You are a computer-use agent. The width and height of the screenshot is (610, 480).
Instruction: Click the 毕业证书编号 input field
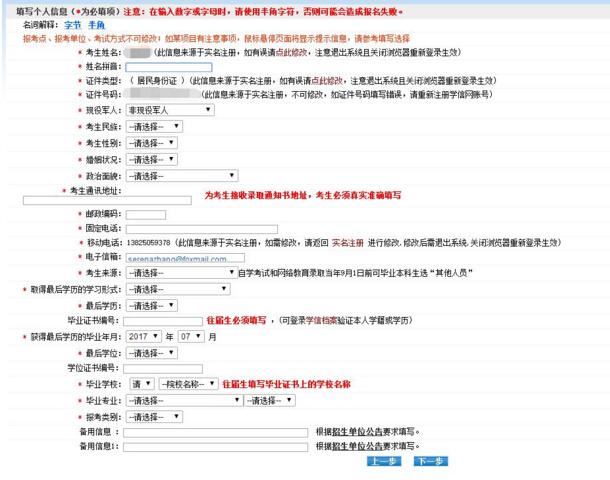tap(162, 320)
